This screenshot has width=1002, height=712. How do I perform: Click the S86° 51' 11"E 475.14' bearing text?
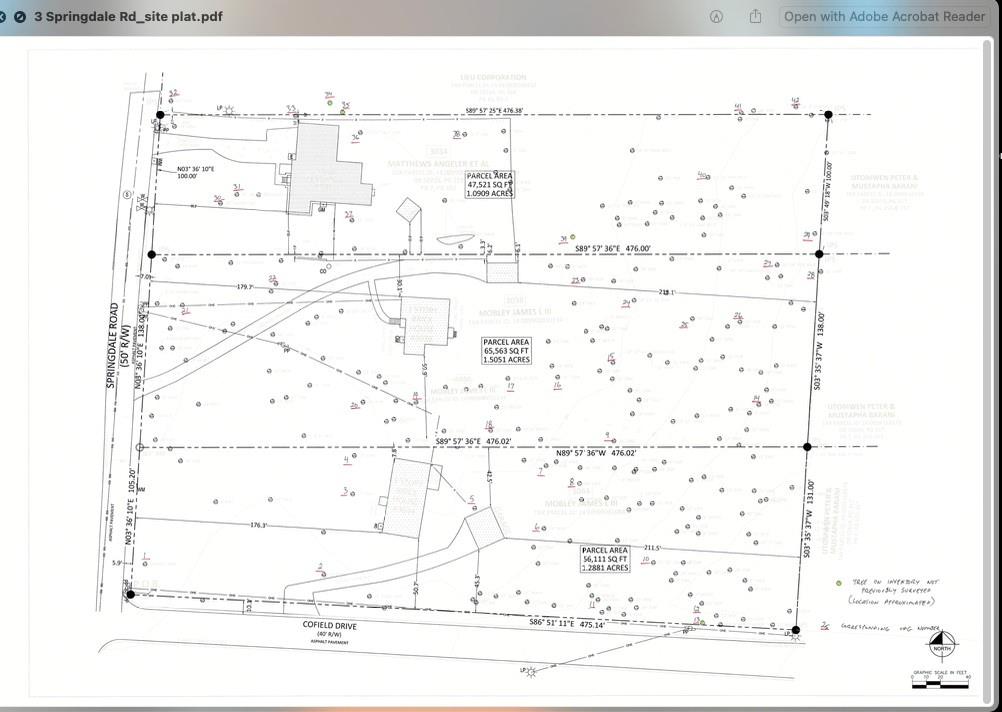[567, 622]
